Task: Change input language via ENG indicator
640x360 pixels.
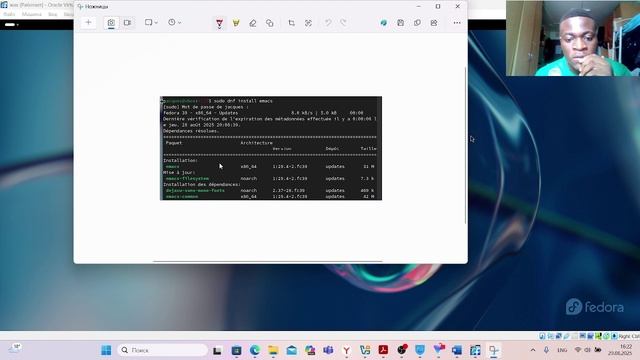Action: pyautogui.click(x=562, y=350)
